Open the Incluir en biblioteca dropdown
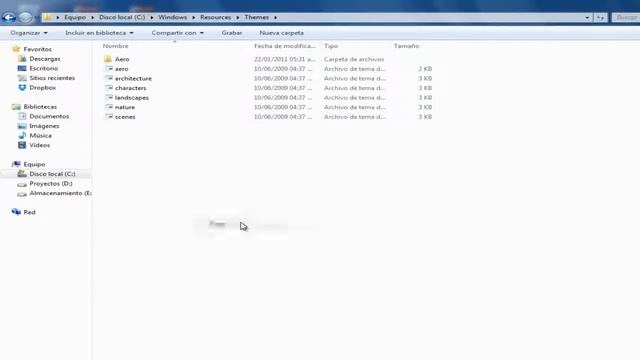Image resolution: width=640 pixels, height=360 pixels. click(x=99, y=33)
